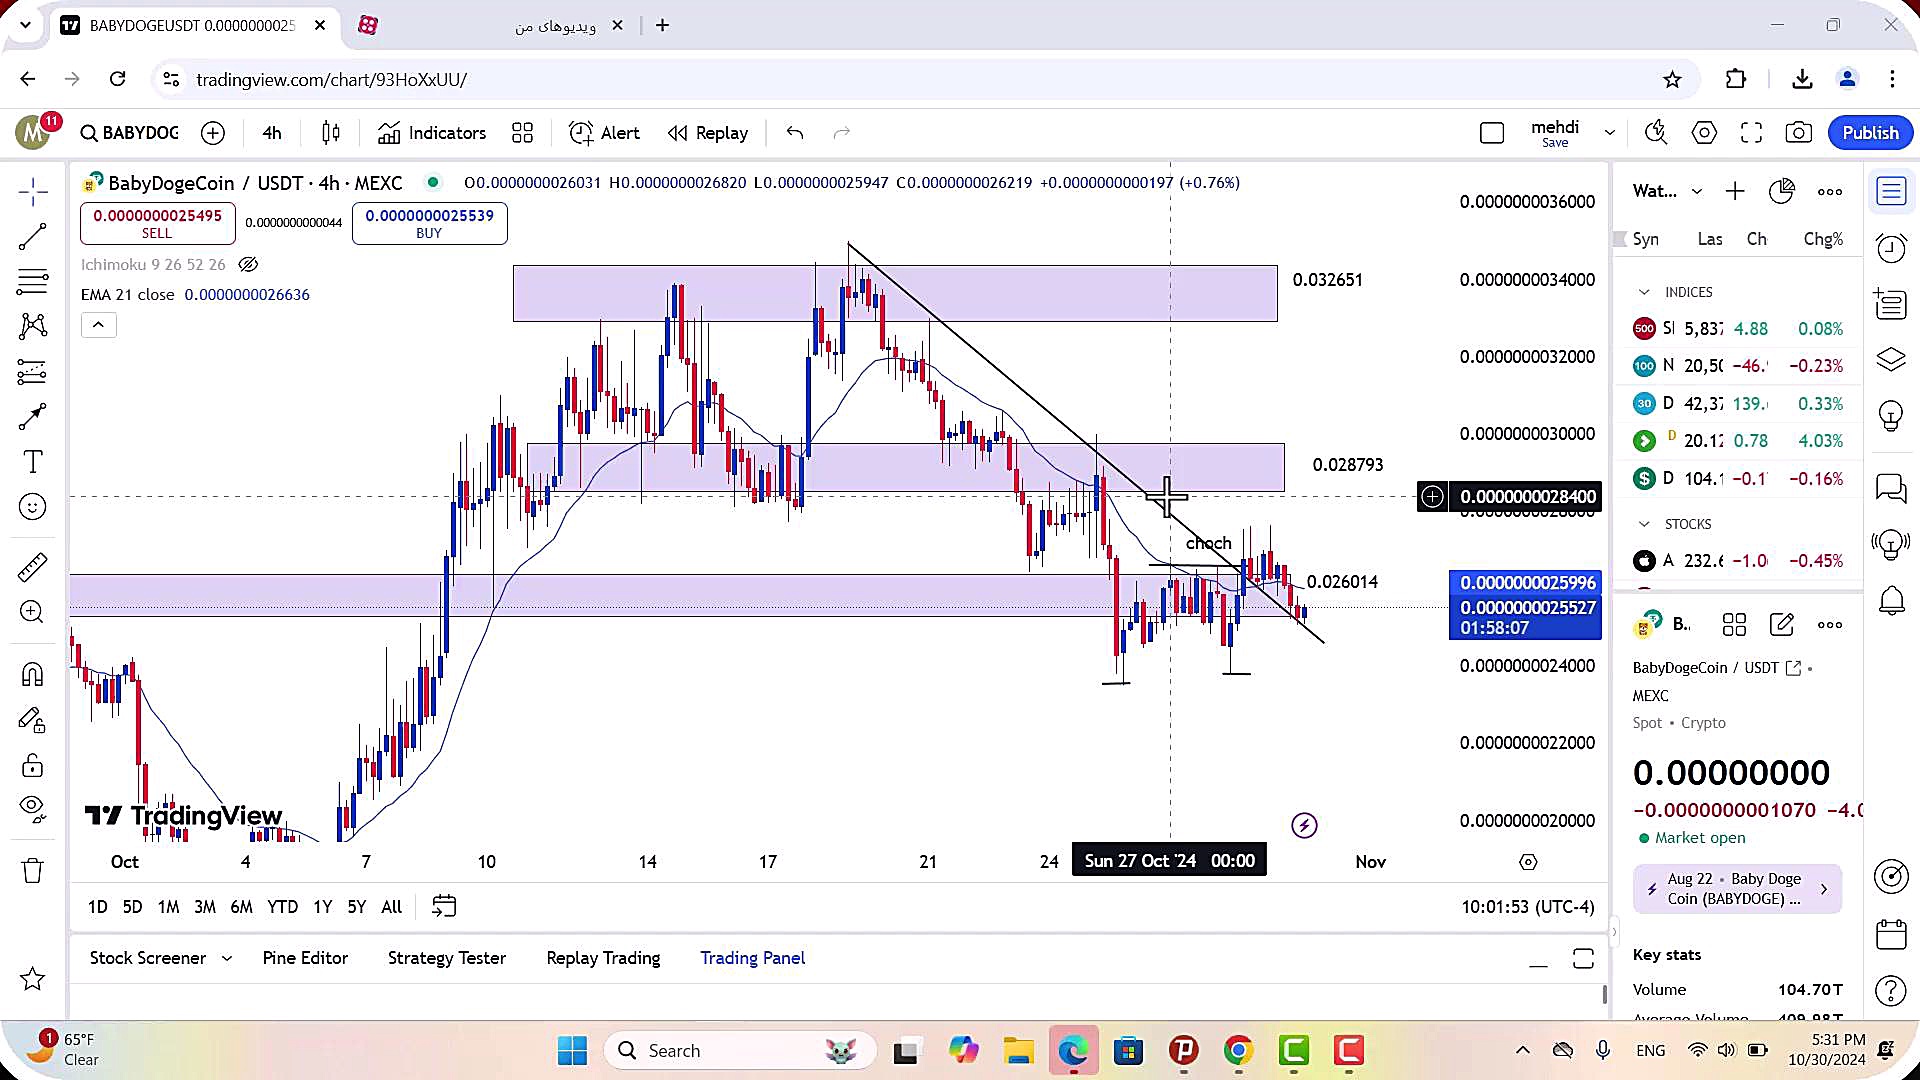
Task: Show the hidden Ichimoku indicator
Action: coord(248,265)
